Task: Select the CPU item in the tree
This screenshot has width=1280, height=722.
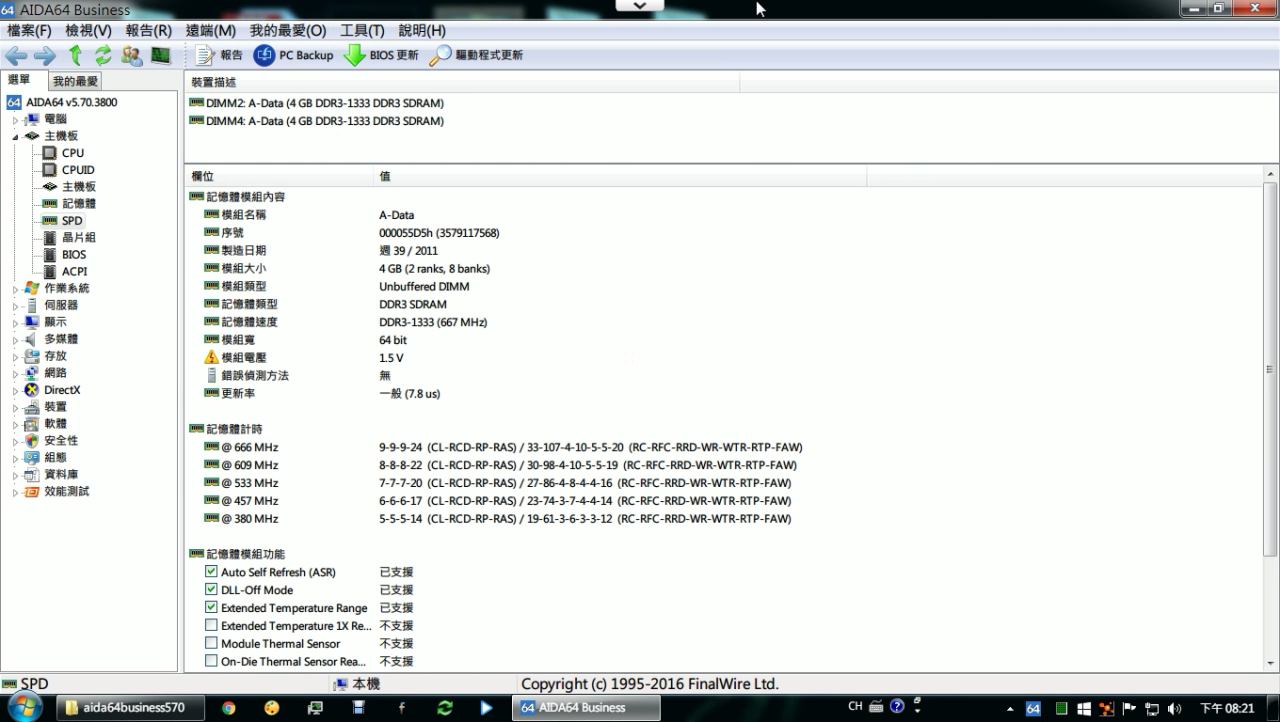Action: pyautogui.click(x=73, y=153)
